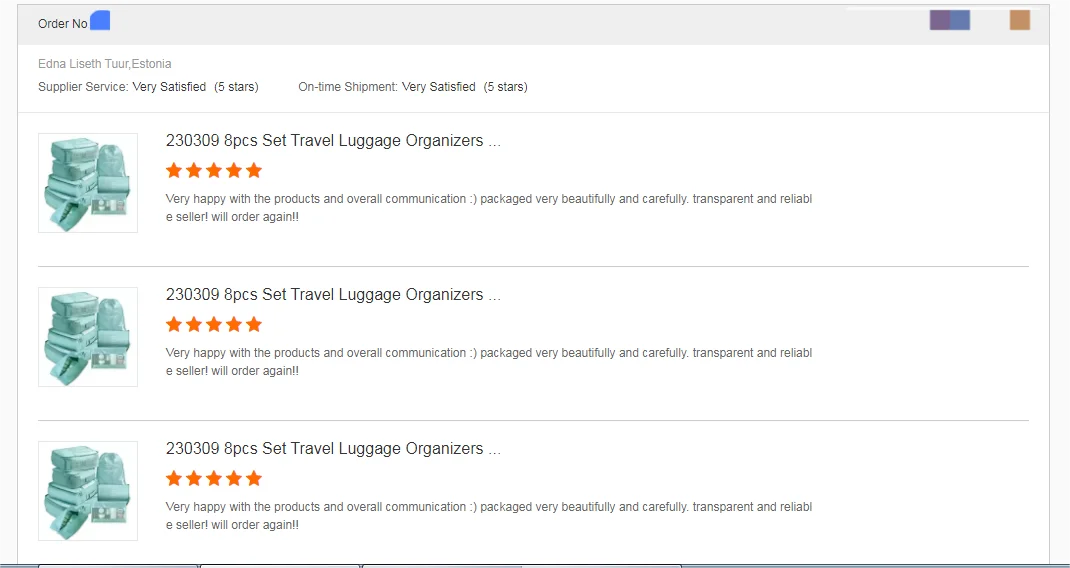The height and width of the screenshot is (568, 1070).
Task: Click the second review's comment text
Action: point(488,362)
